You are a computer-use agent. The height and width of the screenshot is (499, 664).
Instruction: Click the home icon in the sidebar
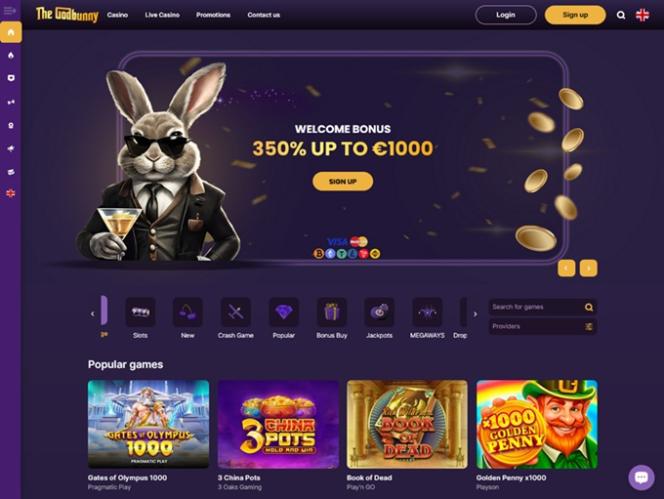tap(11, 32)
